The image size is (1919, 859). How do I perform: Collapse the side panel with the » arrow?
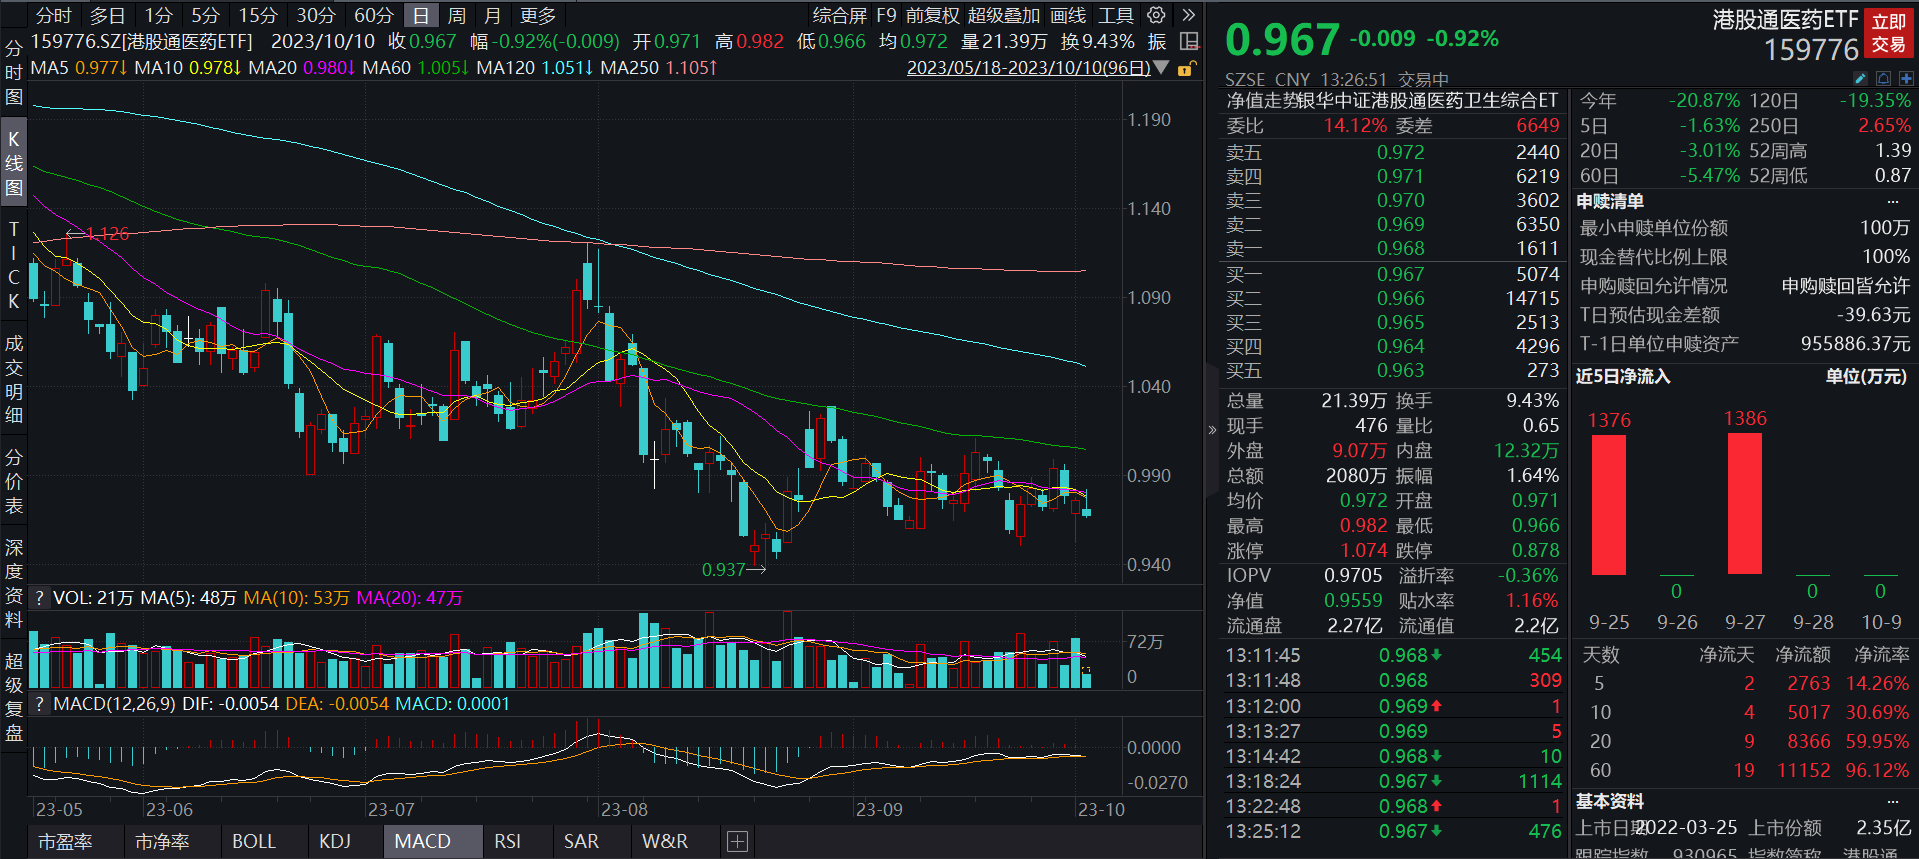click(1212, 430)
